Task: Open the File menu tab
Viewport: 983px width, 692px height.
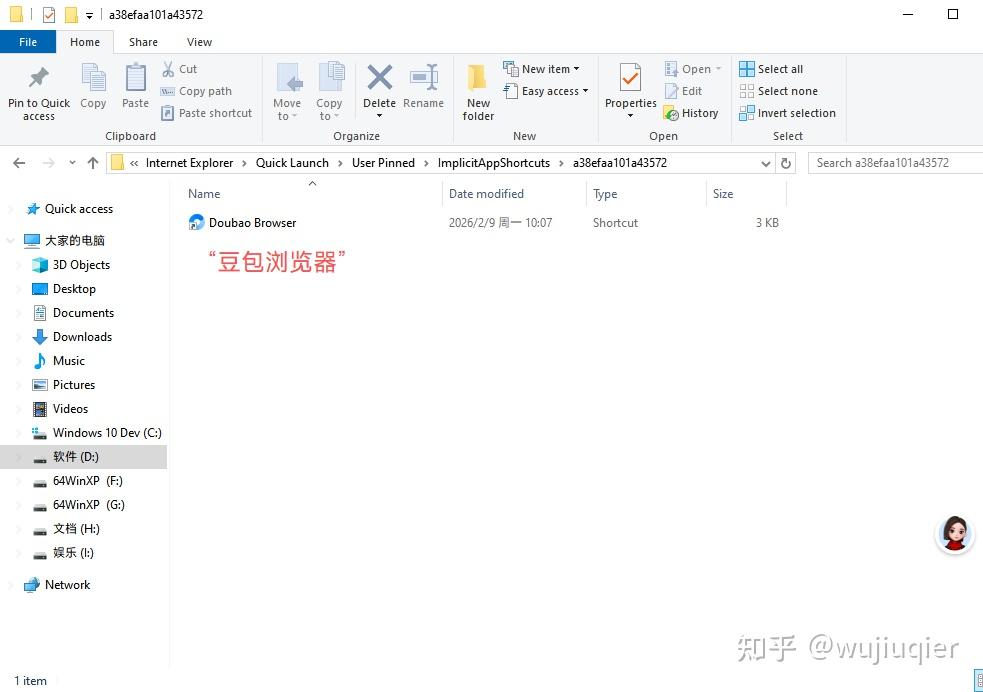Action: pyautogui.click(x=28, y=42)
